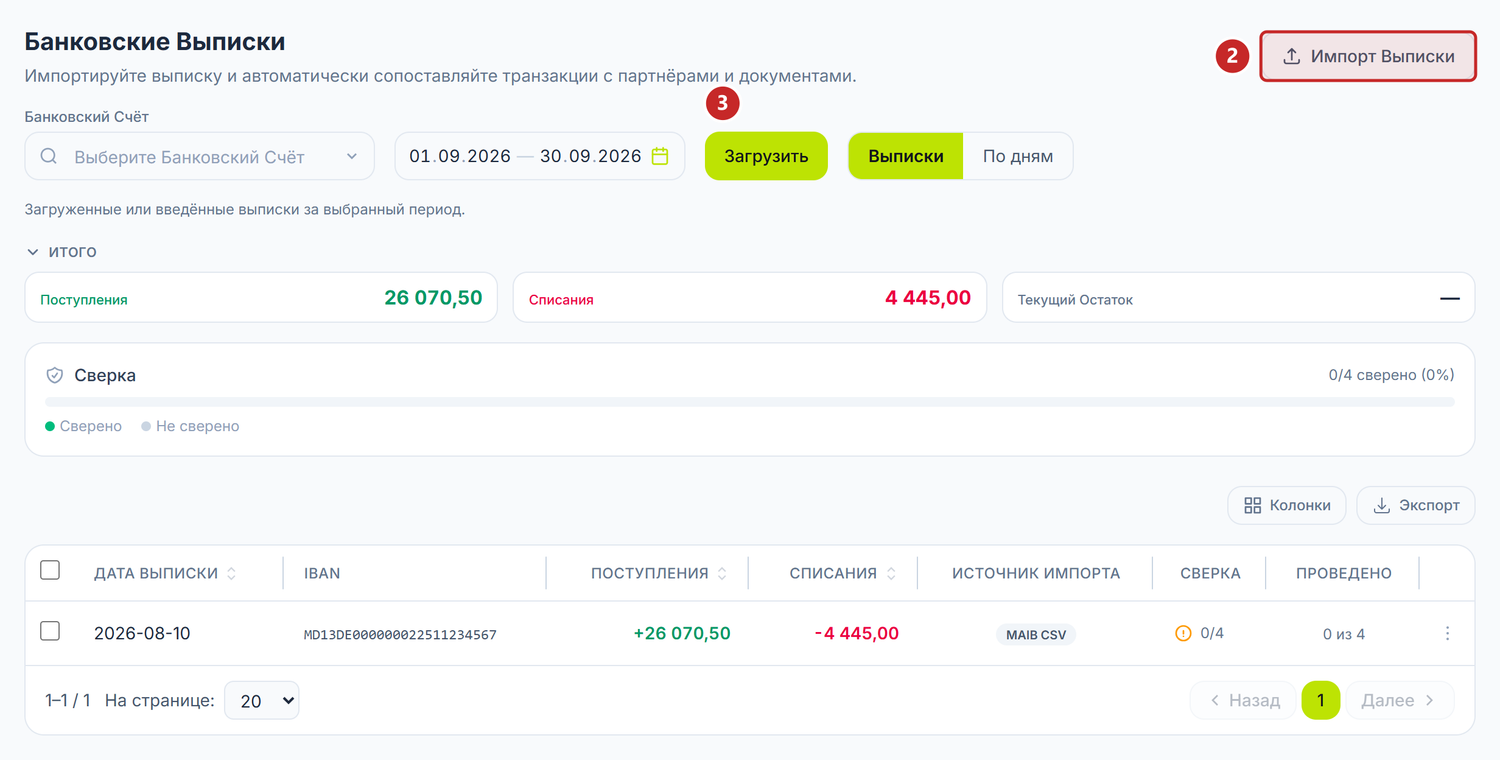Sort by ДАТА ВЫПИСКИ column arrows
The width and height of the screenshot is (1500, 760).
coord(232,573)
